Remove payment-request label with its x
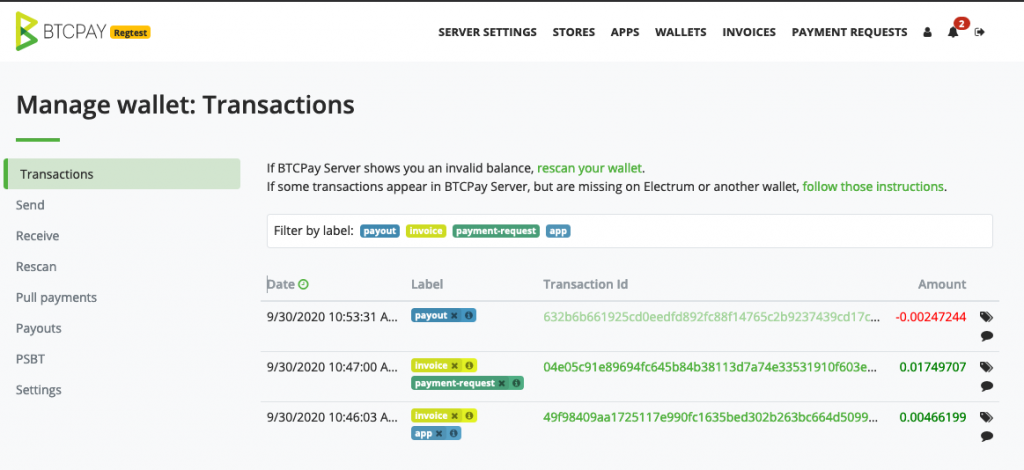The width and height of the screenshot is (1024, 470). (x=502, y=383)
